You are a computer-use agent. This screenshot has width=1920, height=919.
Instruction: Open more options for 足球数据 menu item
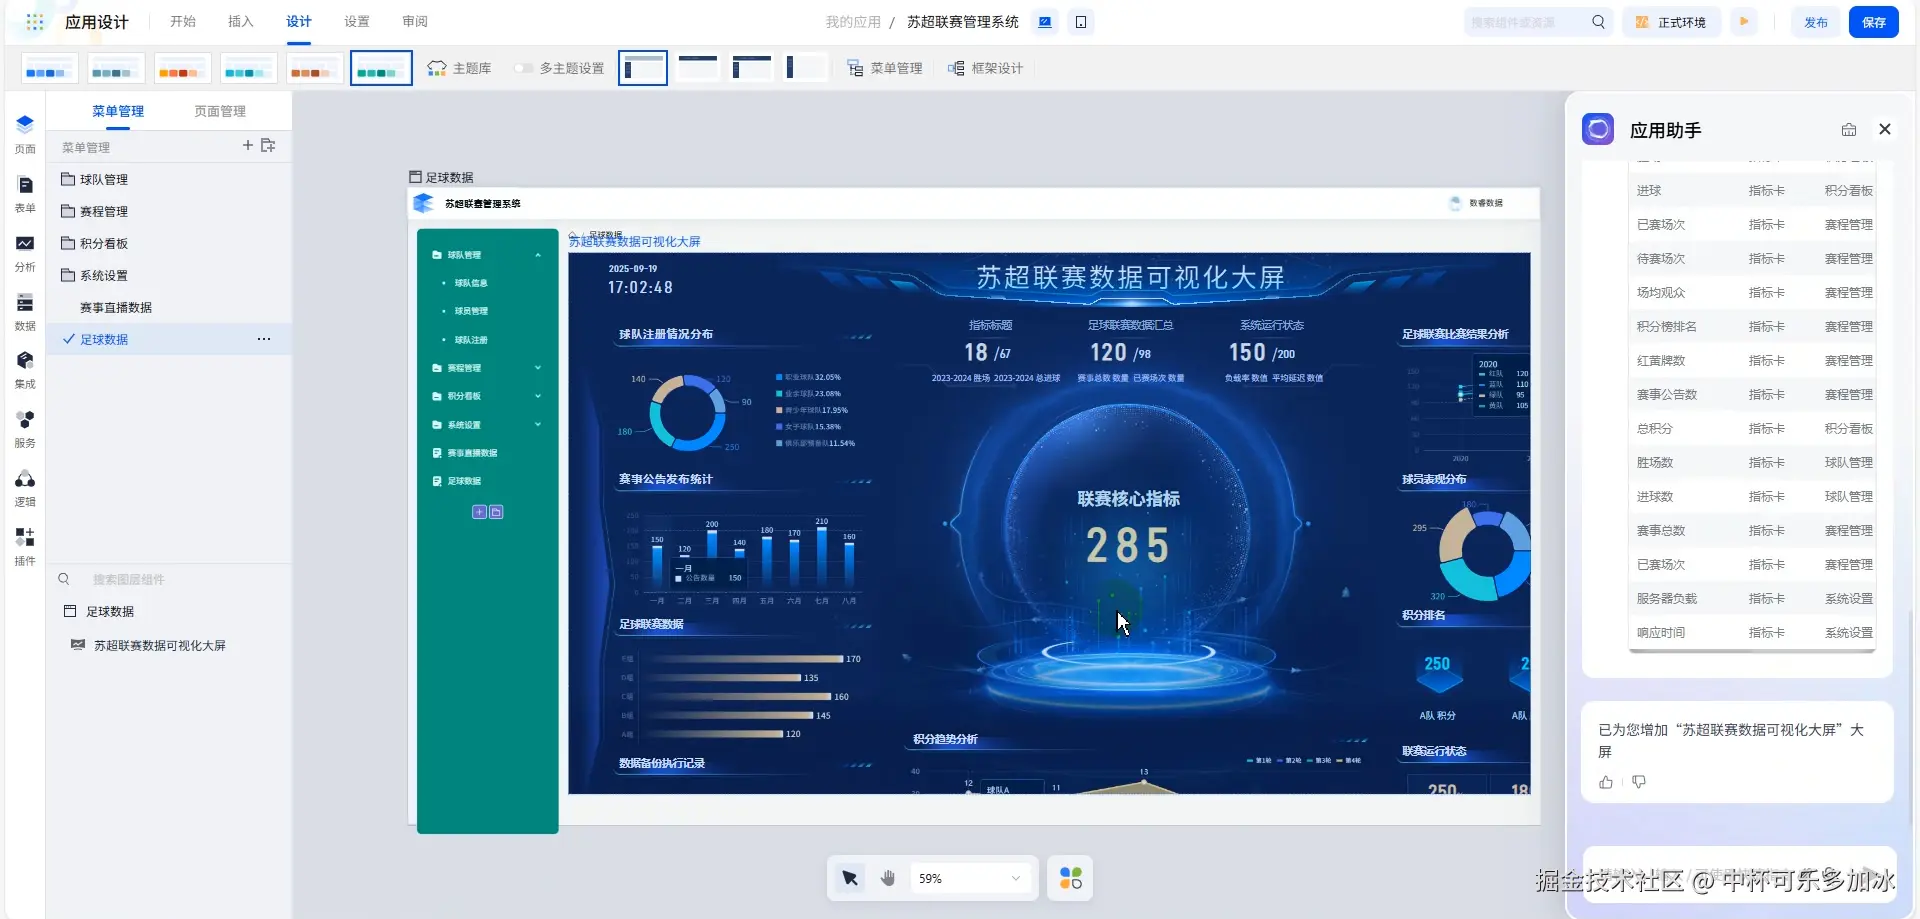(264, 339)
